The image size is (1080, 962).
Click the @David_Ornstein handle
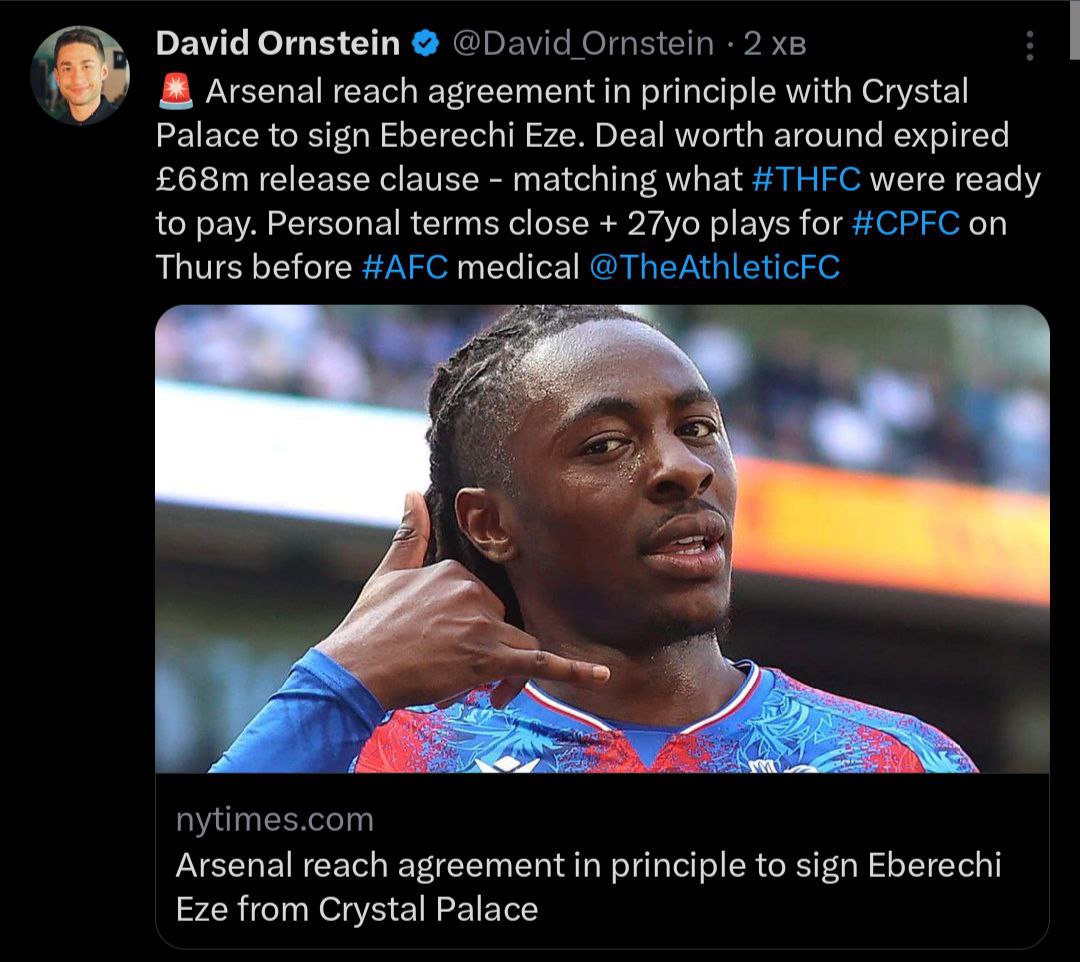click(x=583, y=44)
